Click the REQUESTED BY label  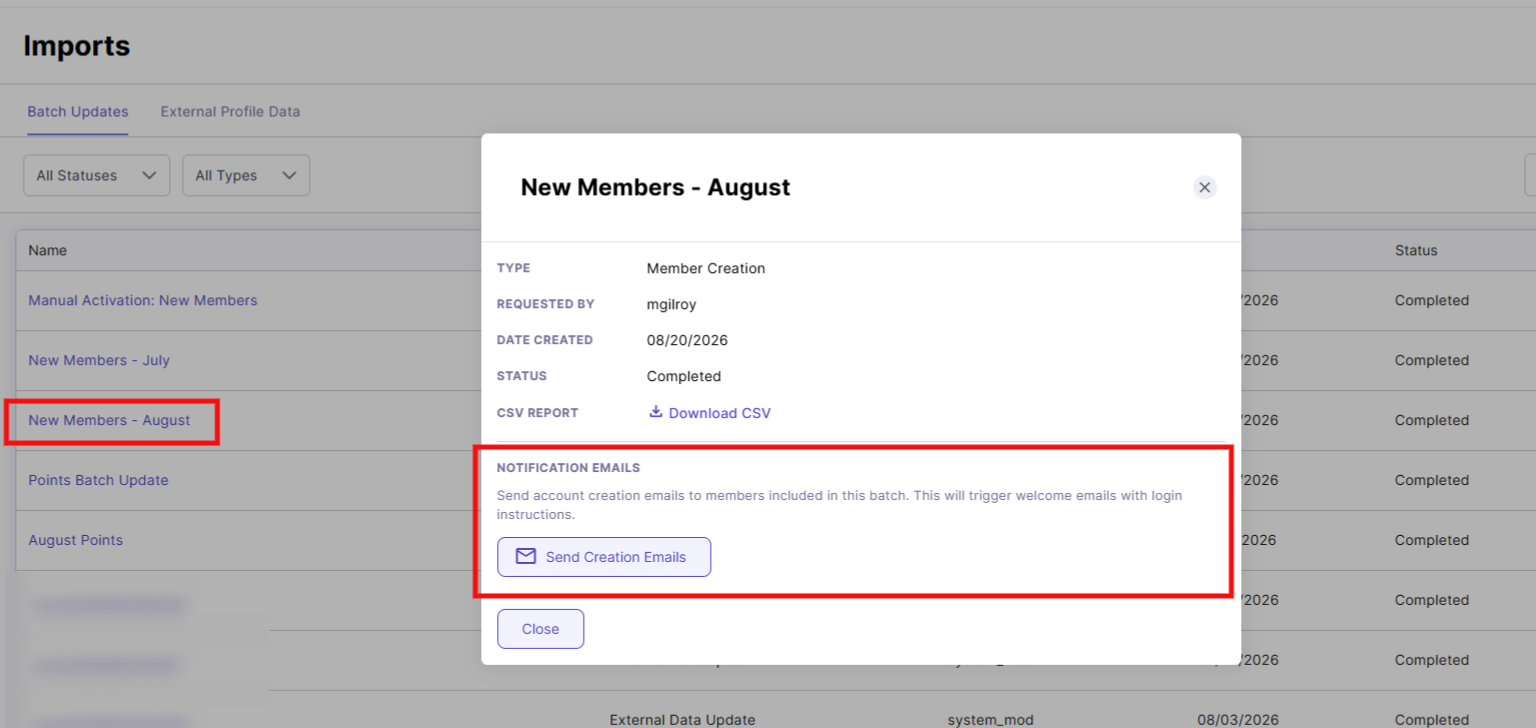[x=546, y=304]
